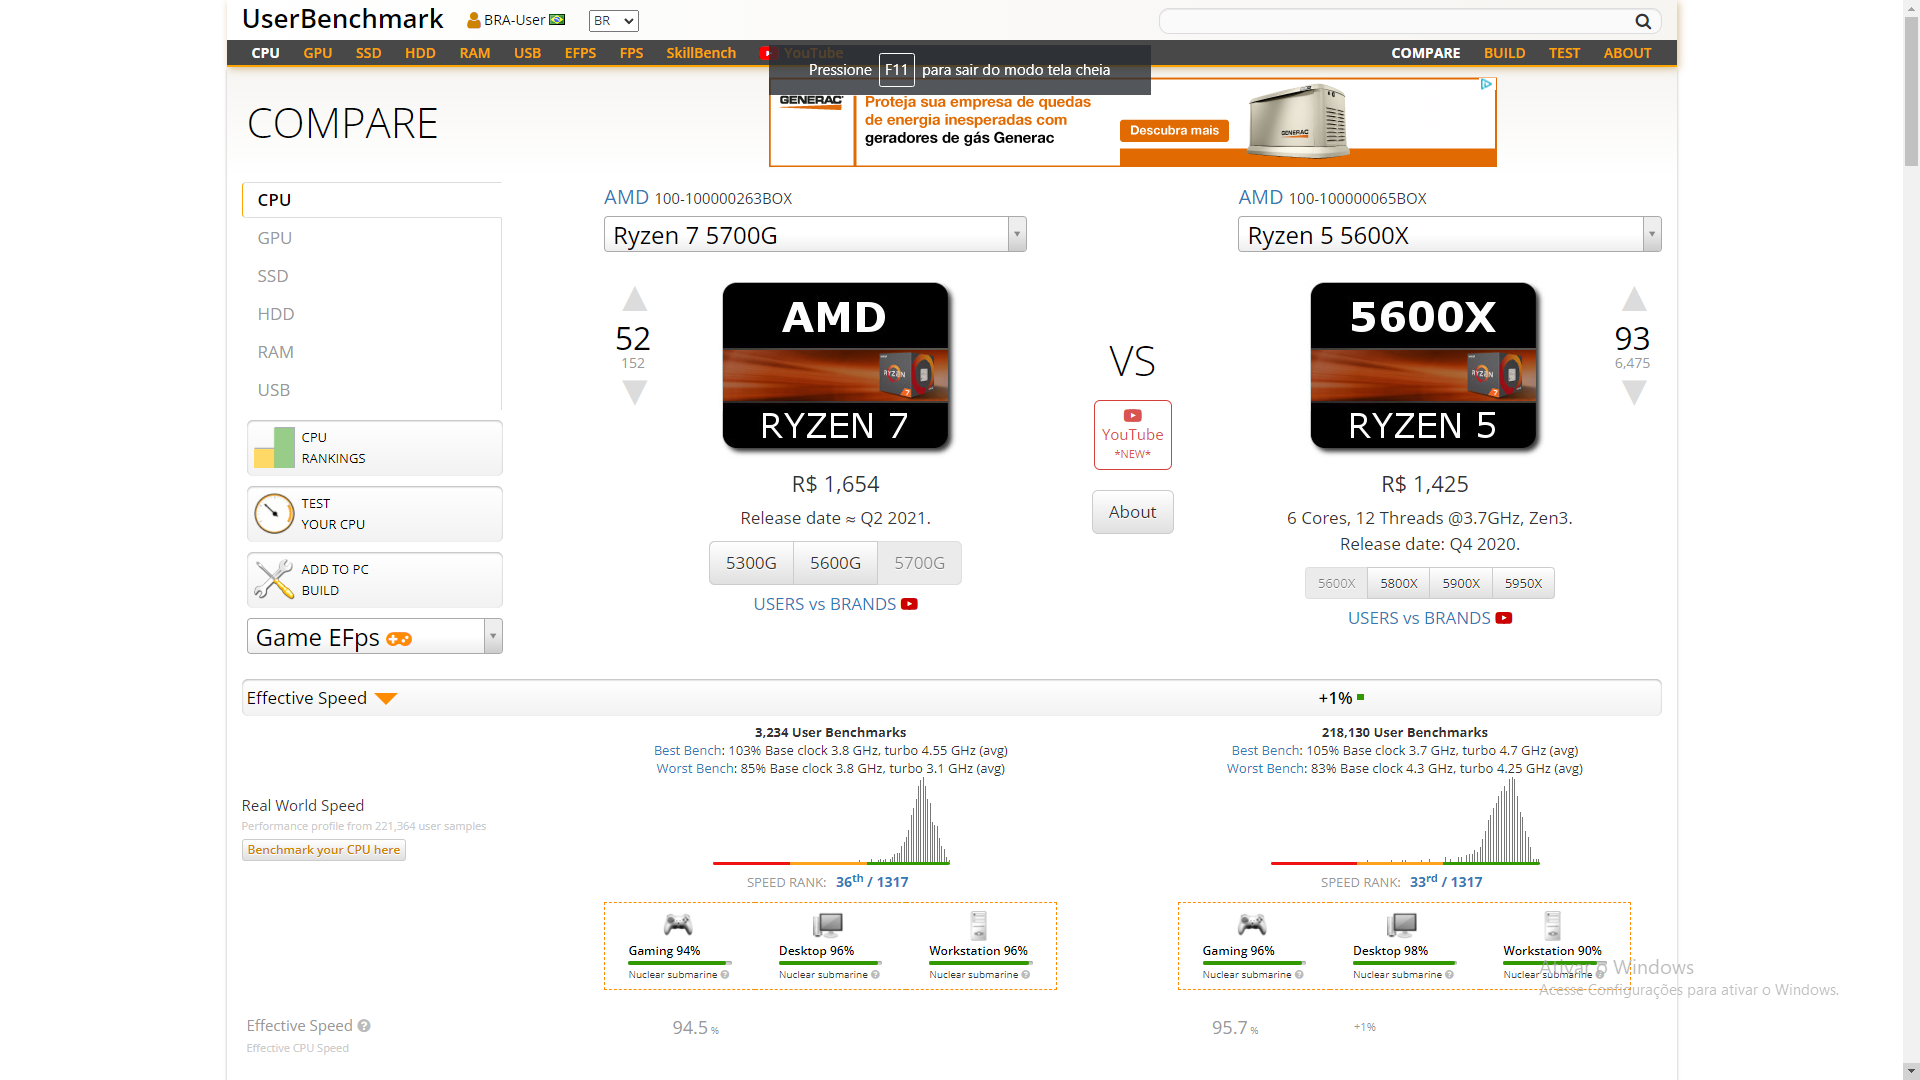Viewport: 1920px width, 1080px height.
Task: Click Benchmark your CPU here link
Action: 324,850
